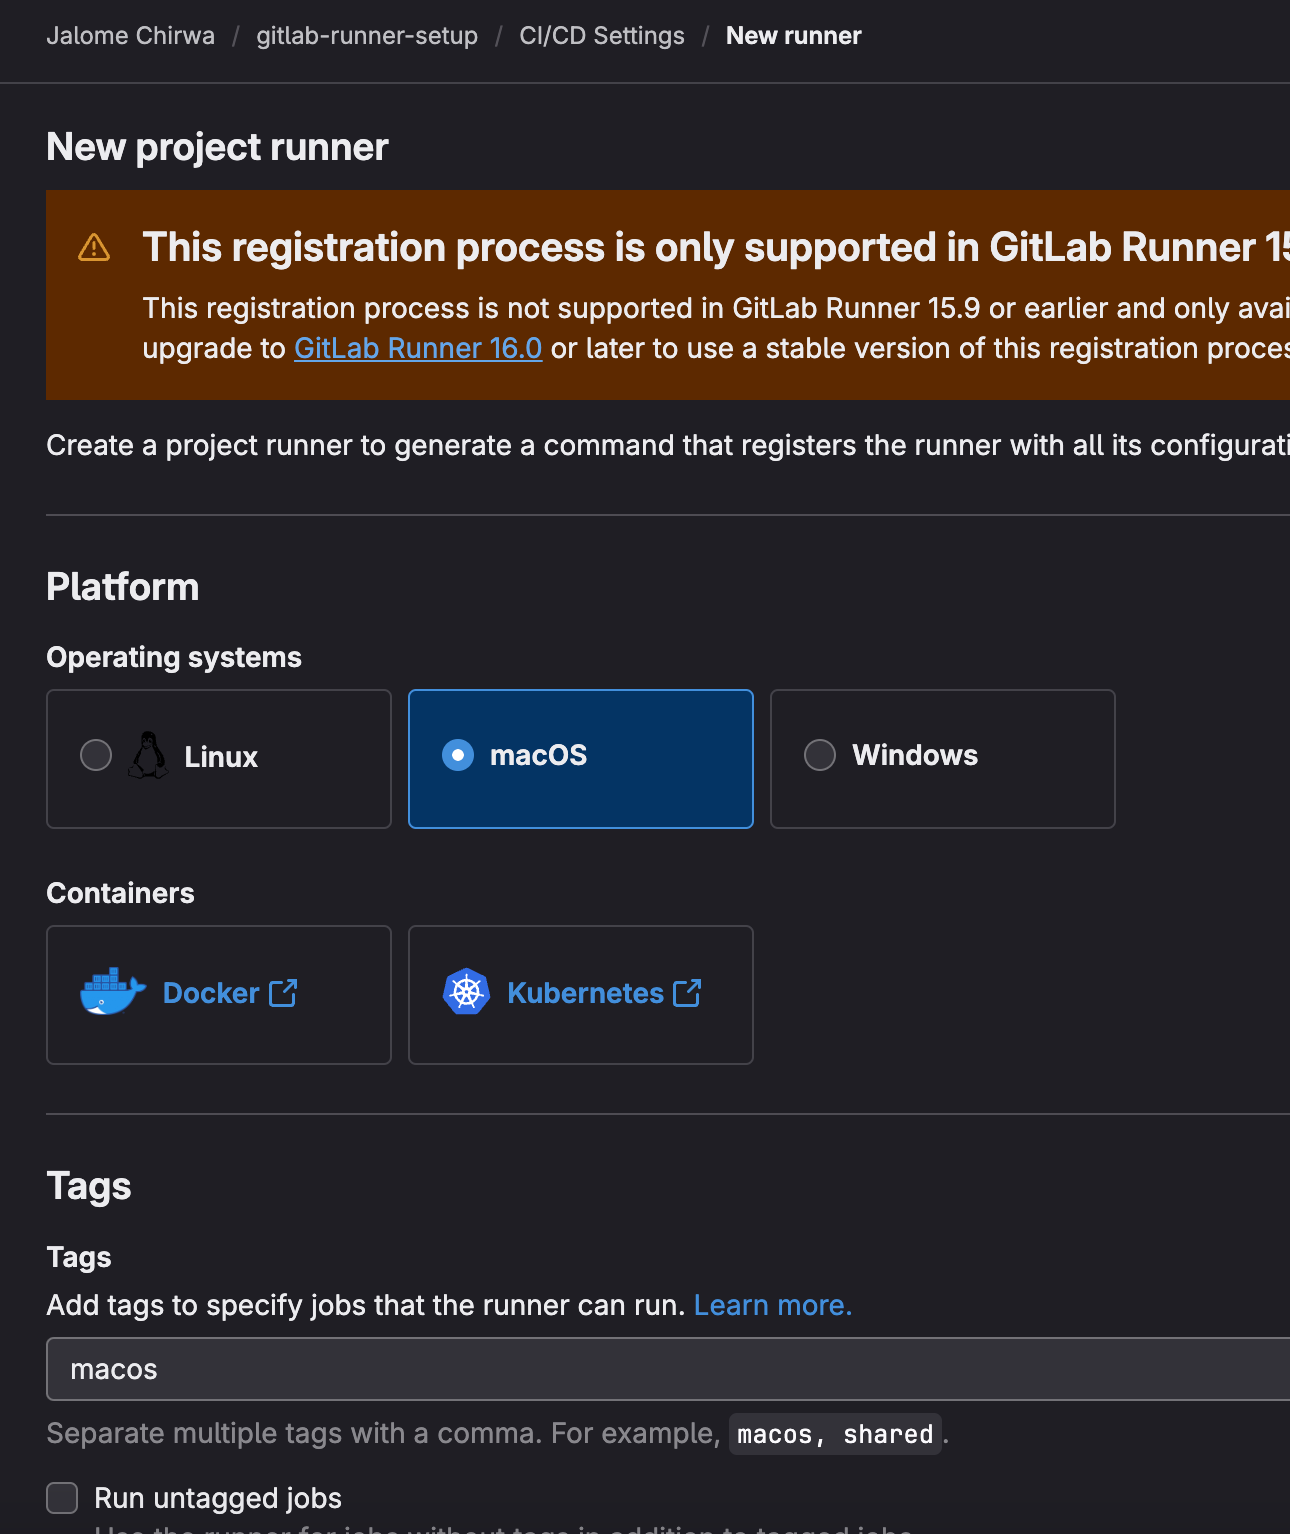
Task: Click the warning triangle alert icon
Action: point(94,247)
